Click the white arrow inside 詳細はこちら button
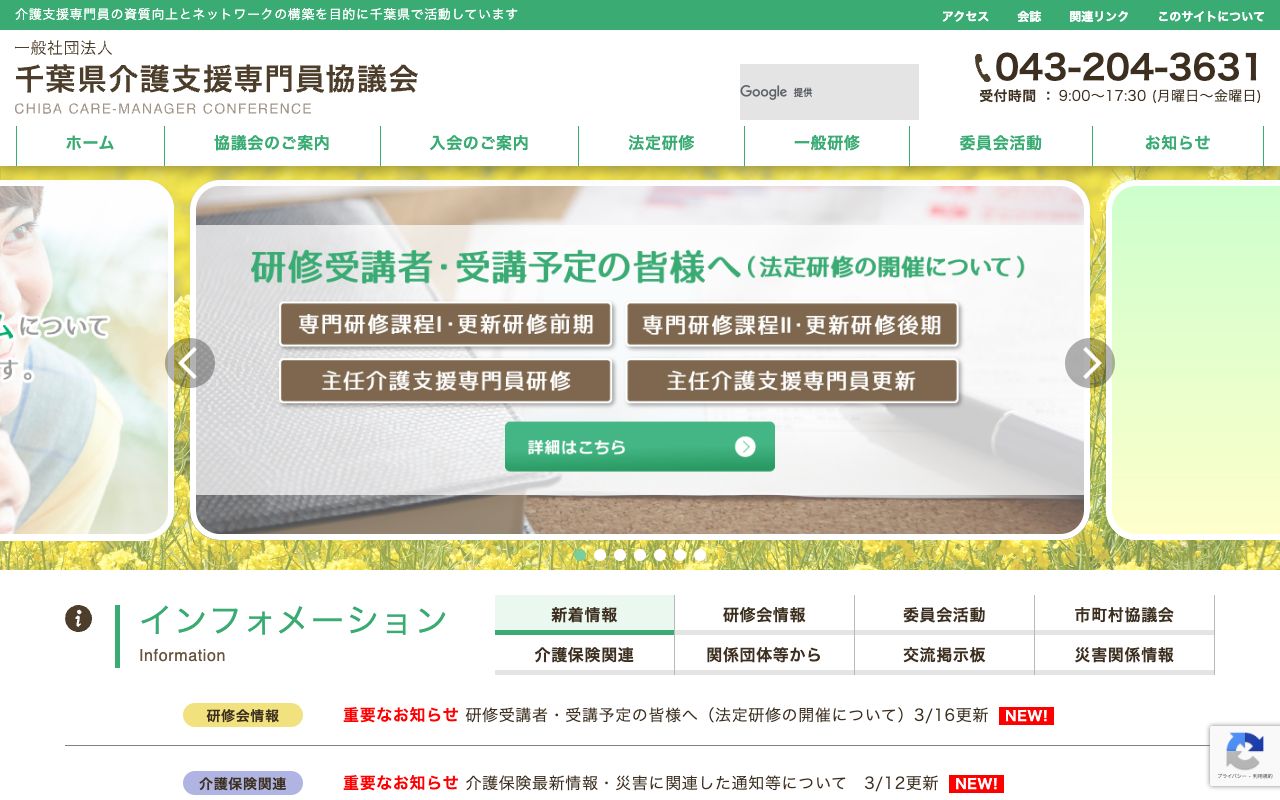 tap(745, 447)
